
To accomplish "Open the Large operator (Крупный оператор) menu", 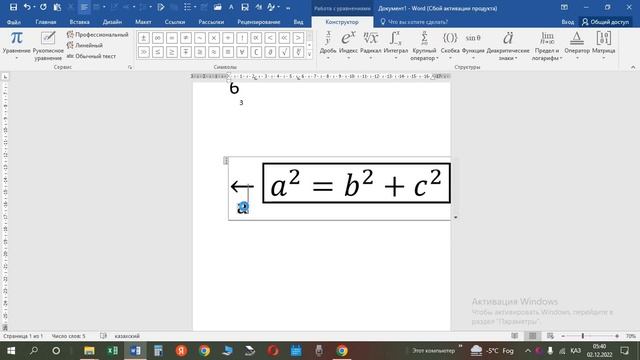I will (x=424, y=46).
